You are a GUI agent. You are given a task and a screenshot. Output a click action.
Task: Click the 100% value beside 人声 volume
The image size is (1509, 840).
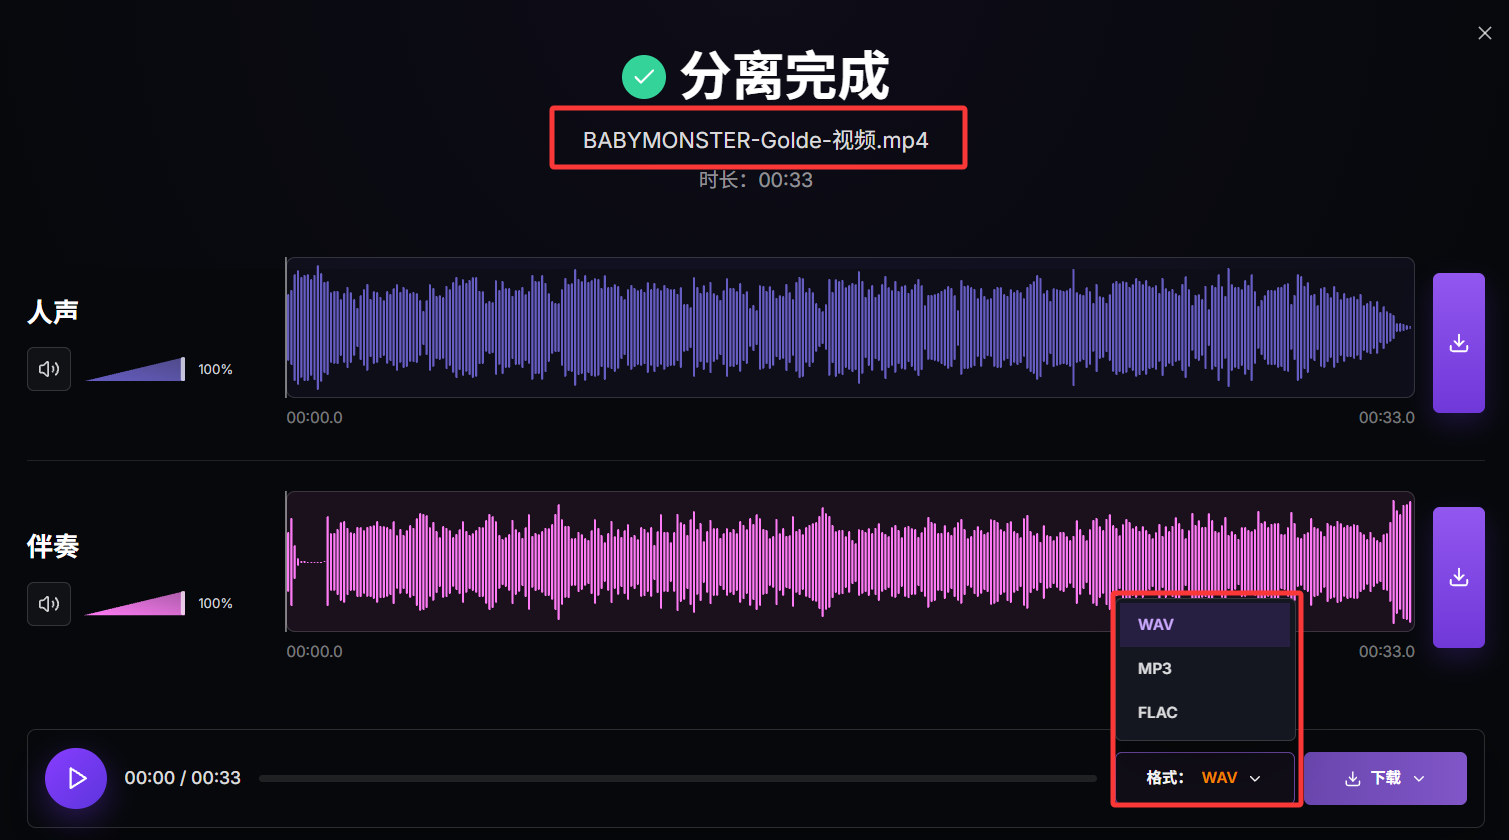pos(215,369)
